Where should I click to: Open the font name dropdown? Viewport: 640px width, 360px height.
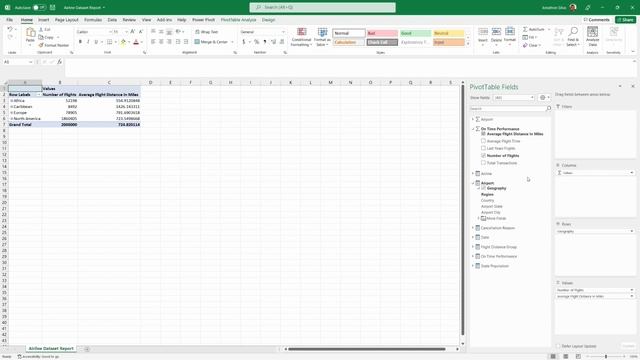(110, 32)
